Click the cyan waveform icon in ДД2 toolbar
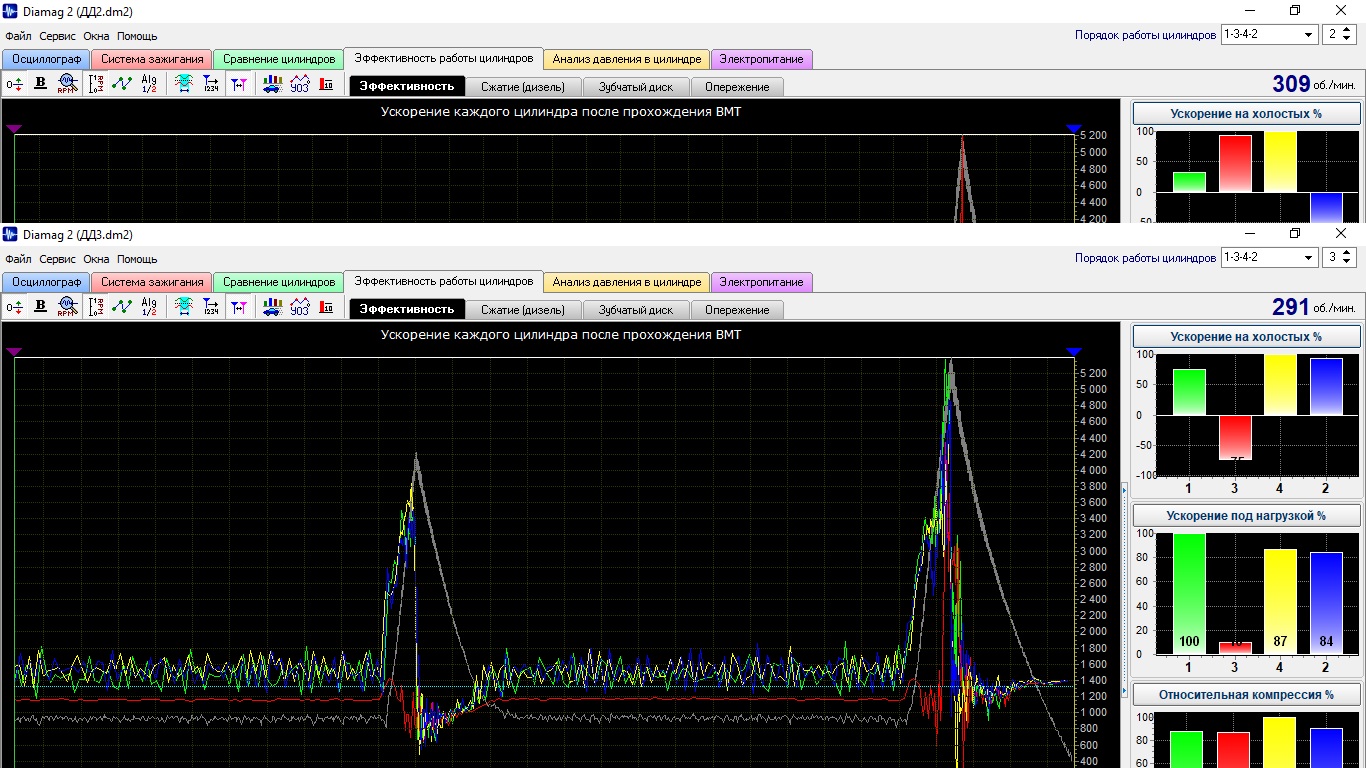Image resolution: width=1366 pixels, height=768 pixels. (184, 85)
